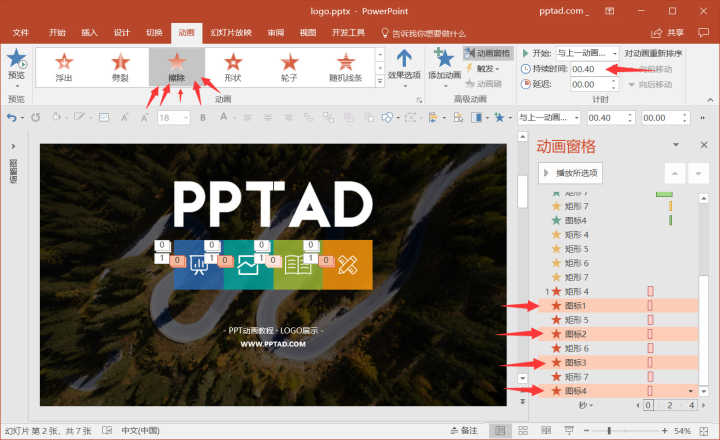Switch to the 设计 Design tab
This screenshot has width=720, height=440.
point(122,33)
